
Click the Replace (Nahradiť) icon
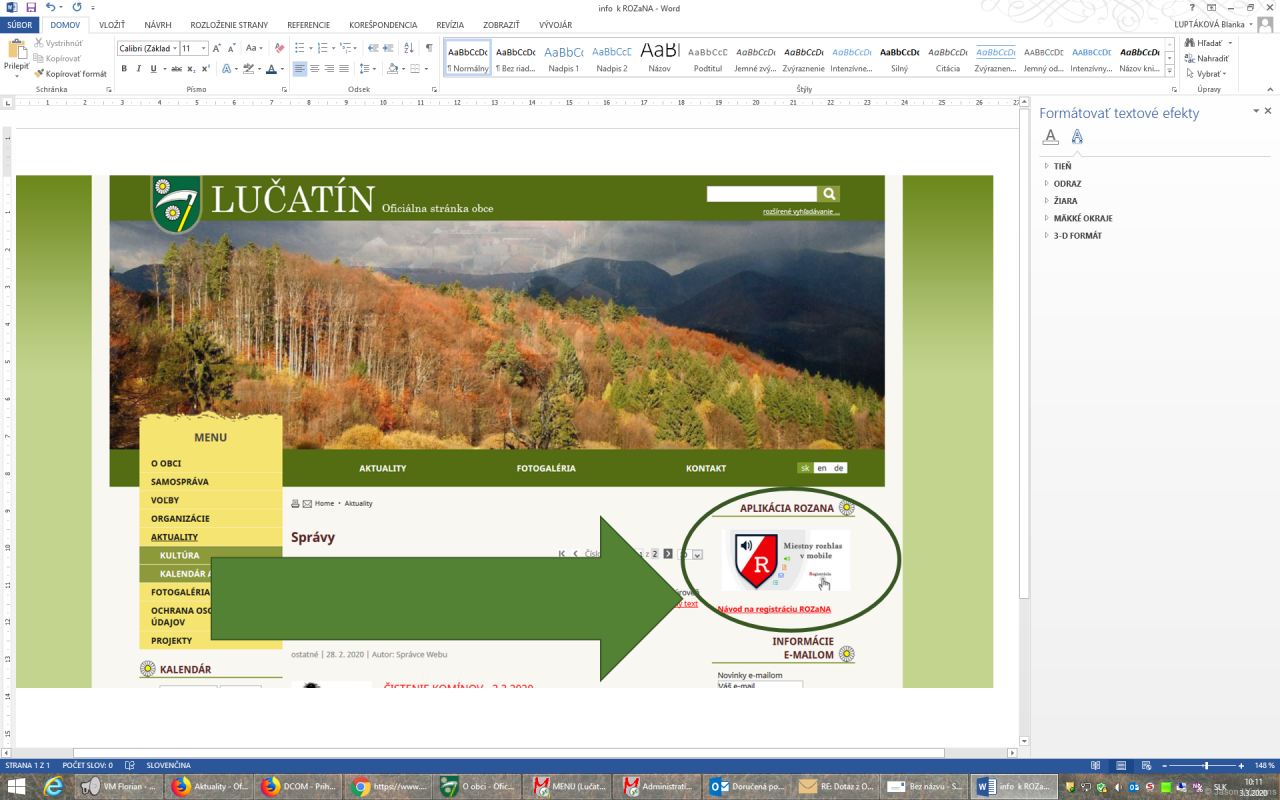point(1188,58)
